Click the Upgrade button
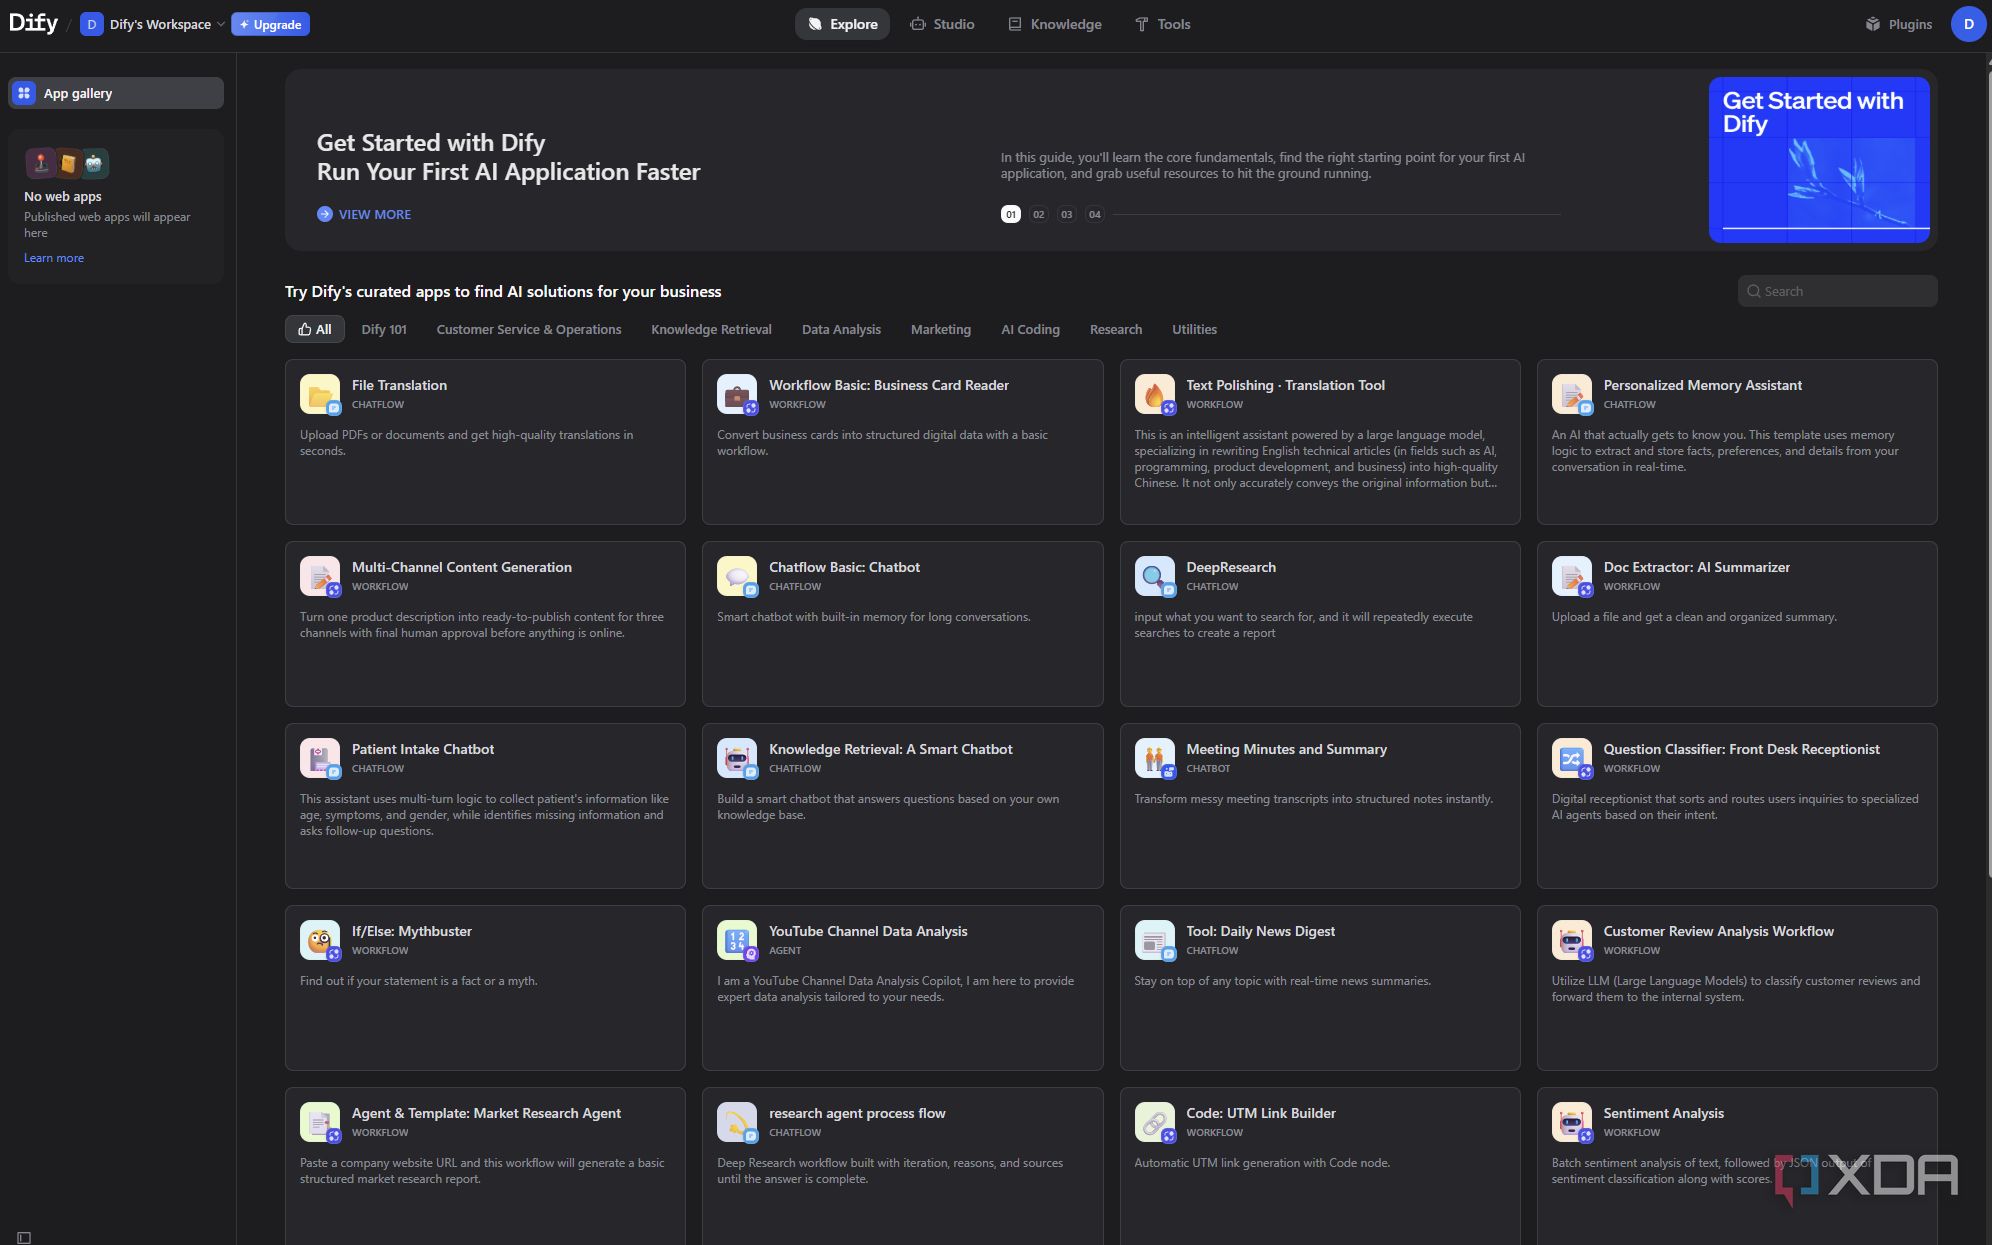Viewport: 1992px width, 1245px height. pos(270,24)
